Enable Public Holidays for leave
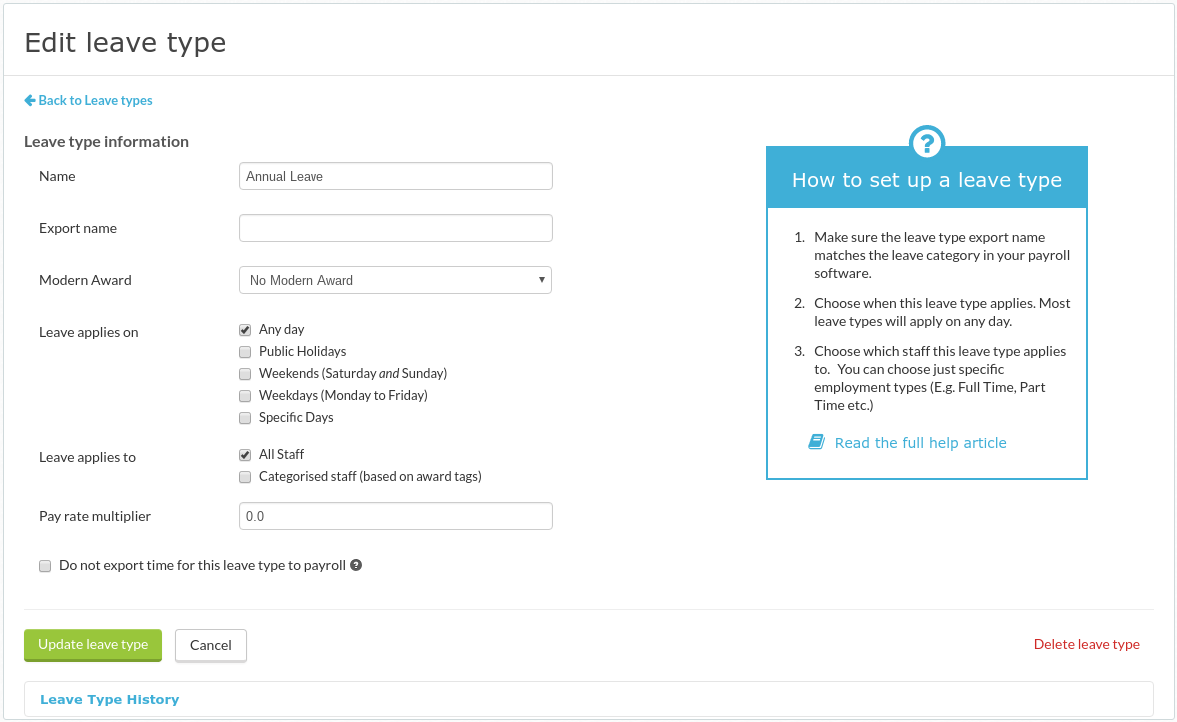The width and height of the screenshot is (1177, 722). click(245, 351)
